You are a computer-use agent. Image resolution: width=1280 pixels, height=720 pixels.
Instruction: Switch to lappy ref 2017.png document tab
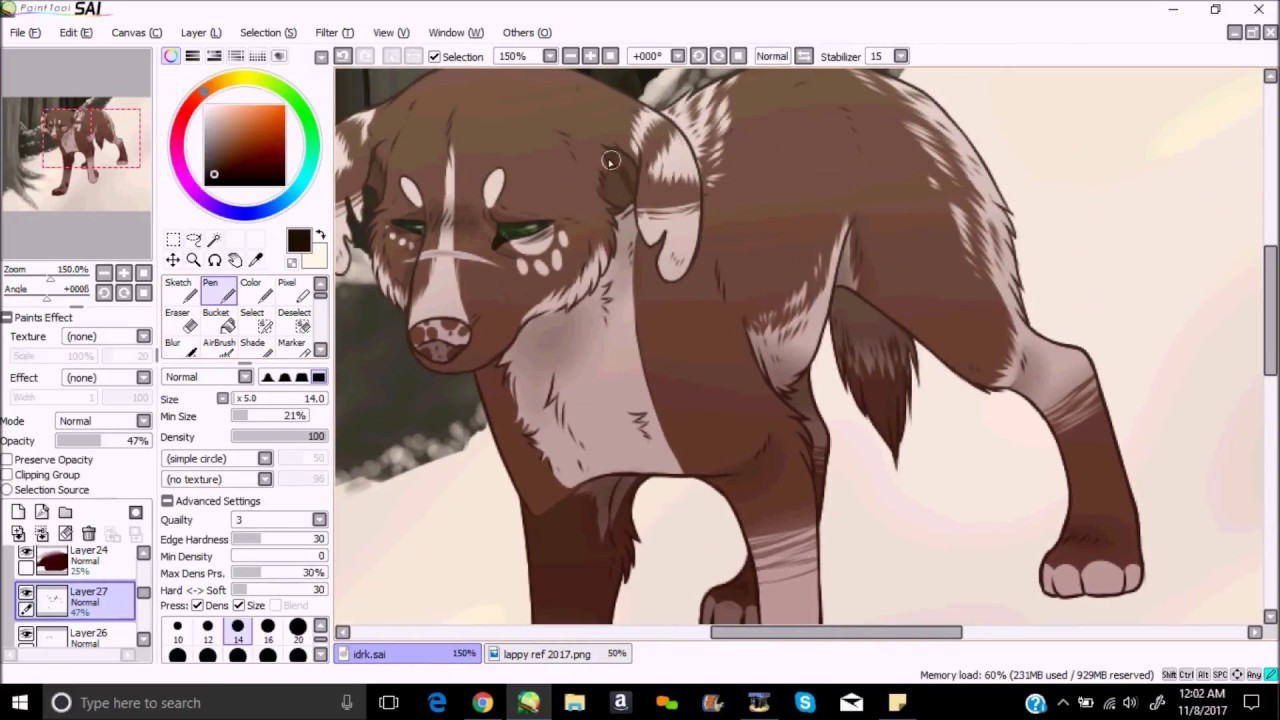click(557, 654)
